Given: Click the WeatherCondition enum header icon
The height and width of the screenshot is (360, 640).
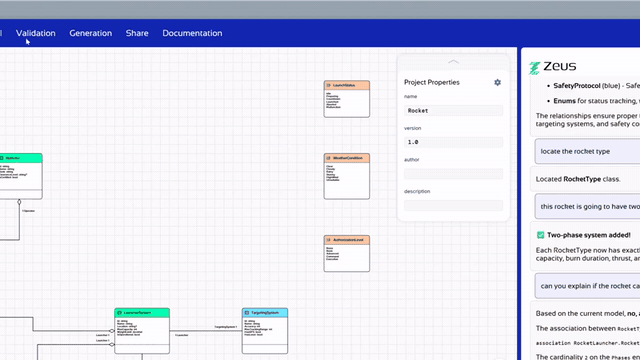Looking at the screenshot, I should pyautogui.click(x=328, y=158).
